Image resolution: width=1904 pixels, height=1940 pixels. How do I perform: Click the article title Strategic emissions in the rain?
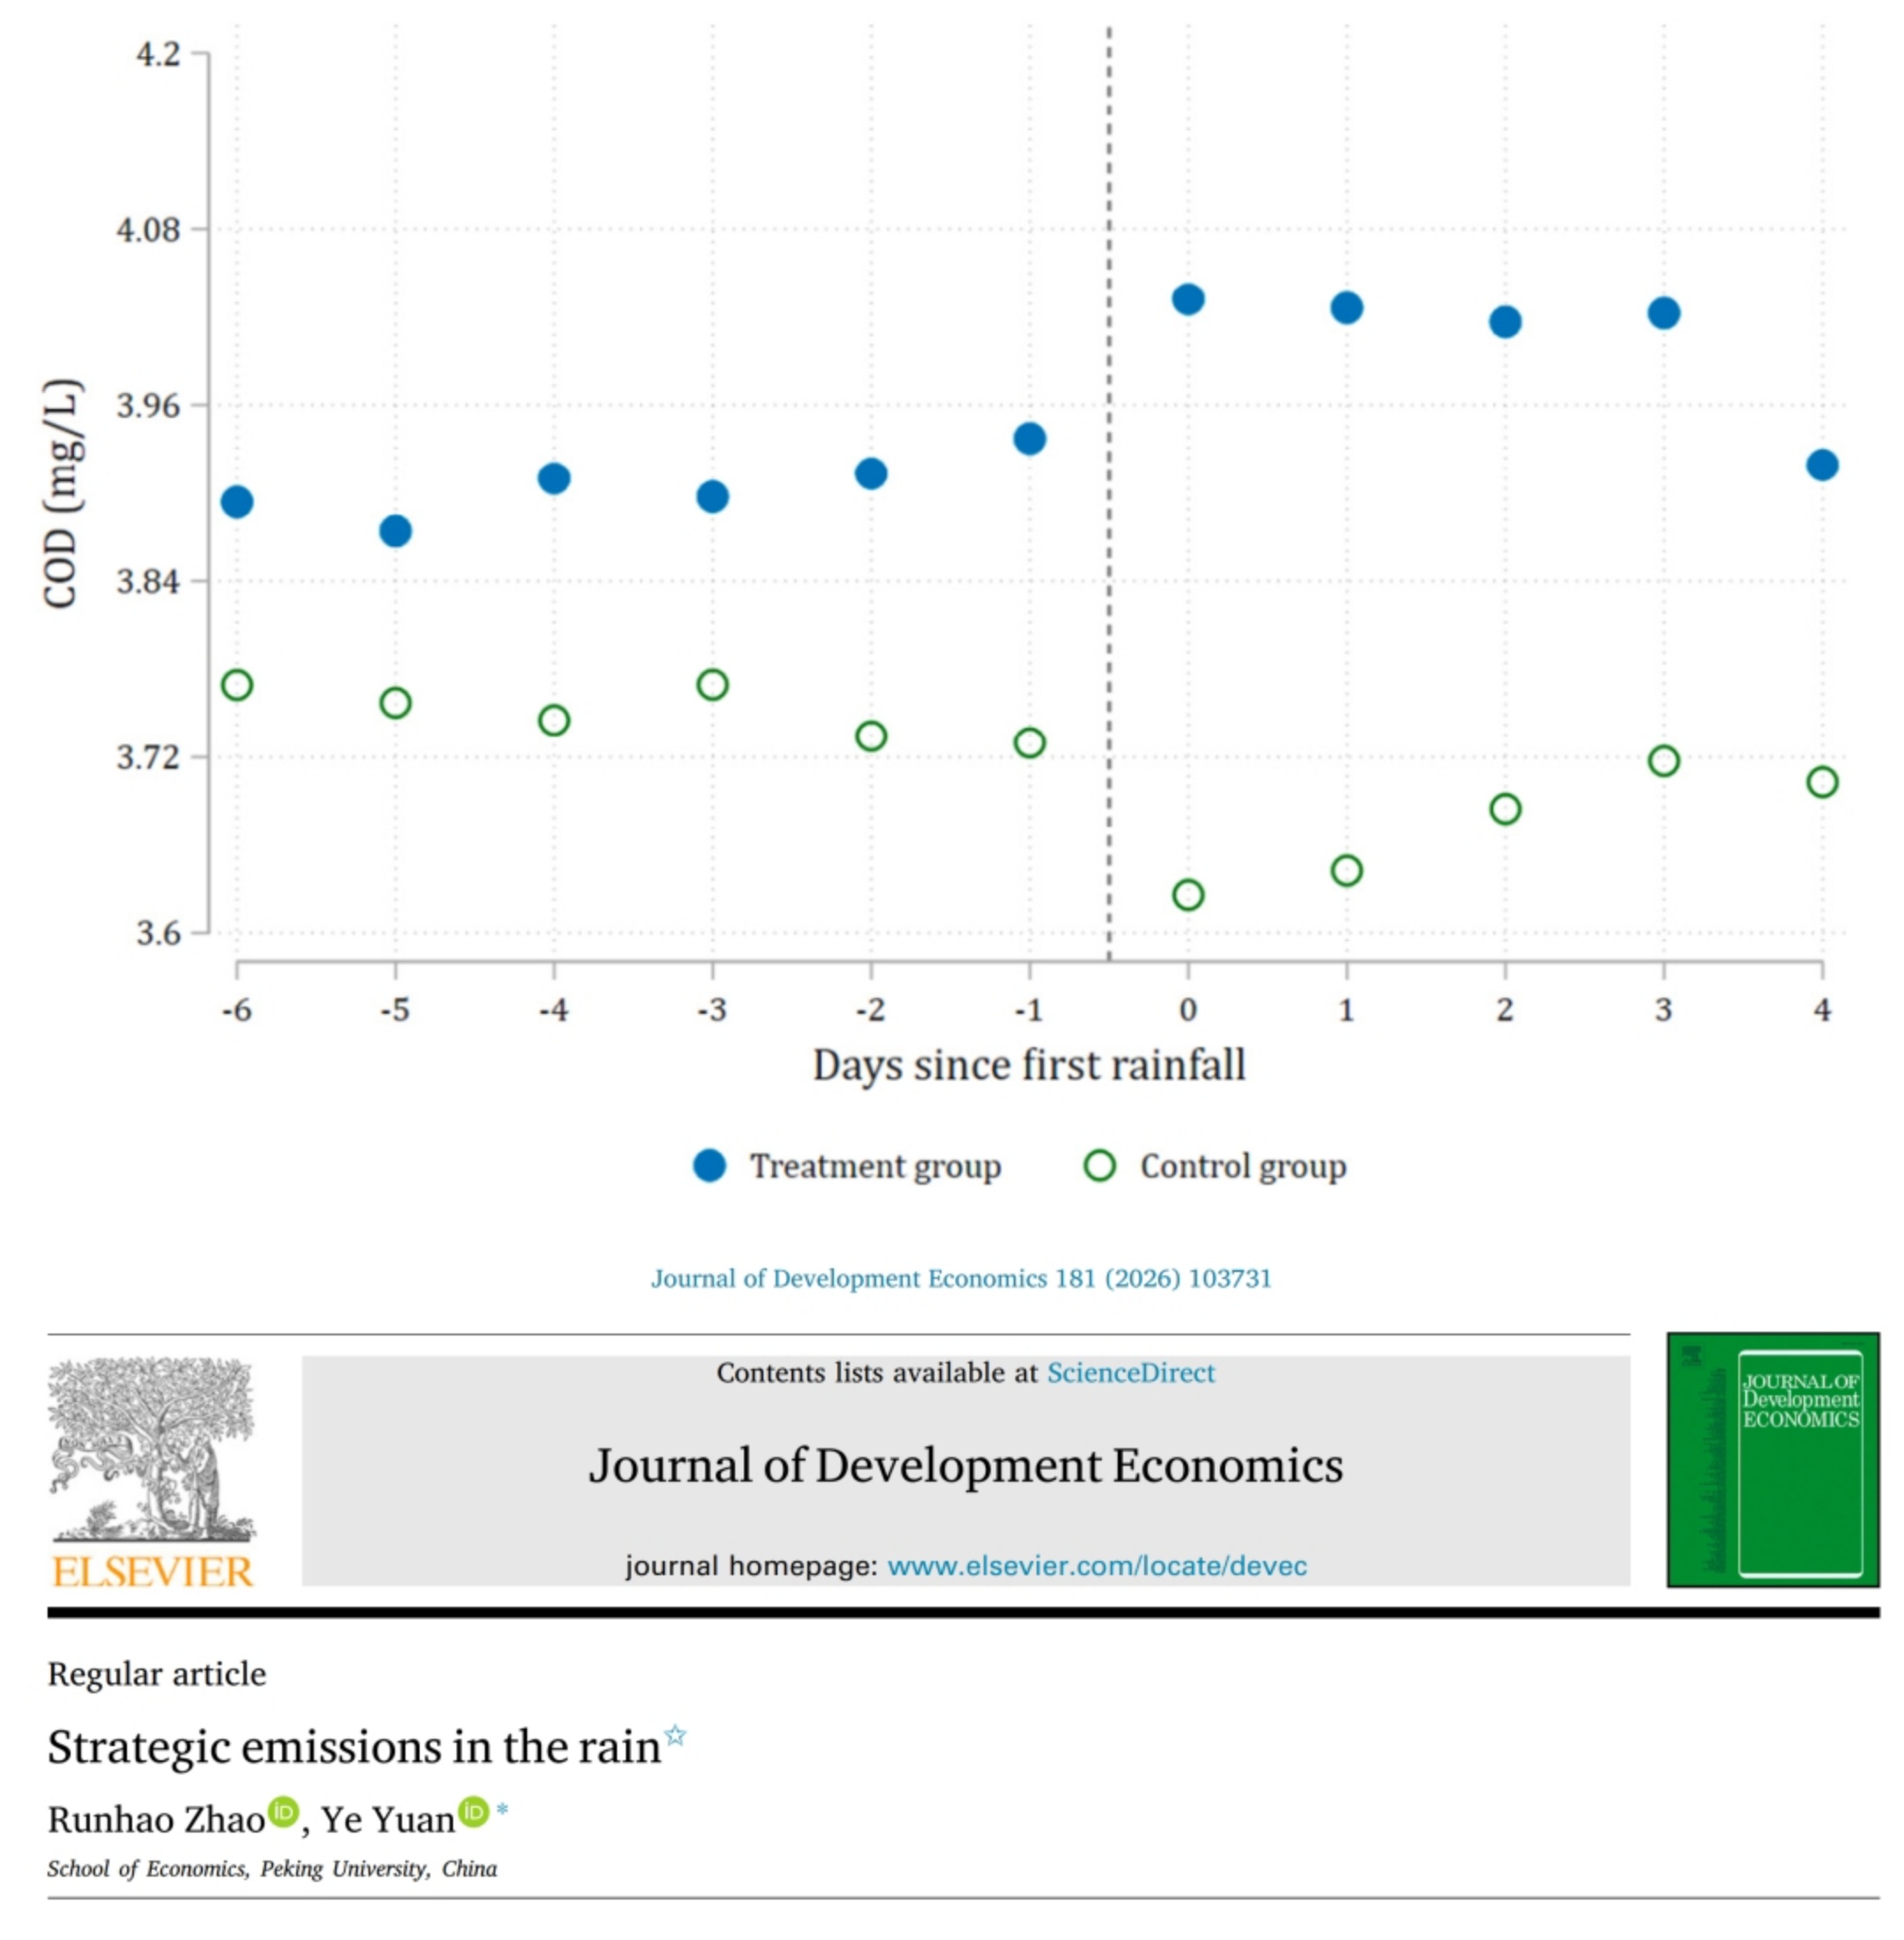pyautogui.click(x=354, y=1747)
